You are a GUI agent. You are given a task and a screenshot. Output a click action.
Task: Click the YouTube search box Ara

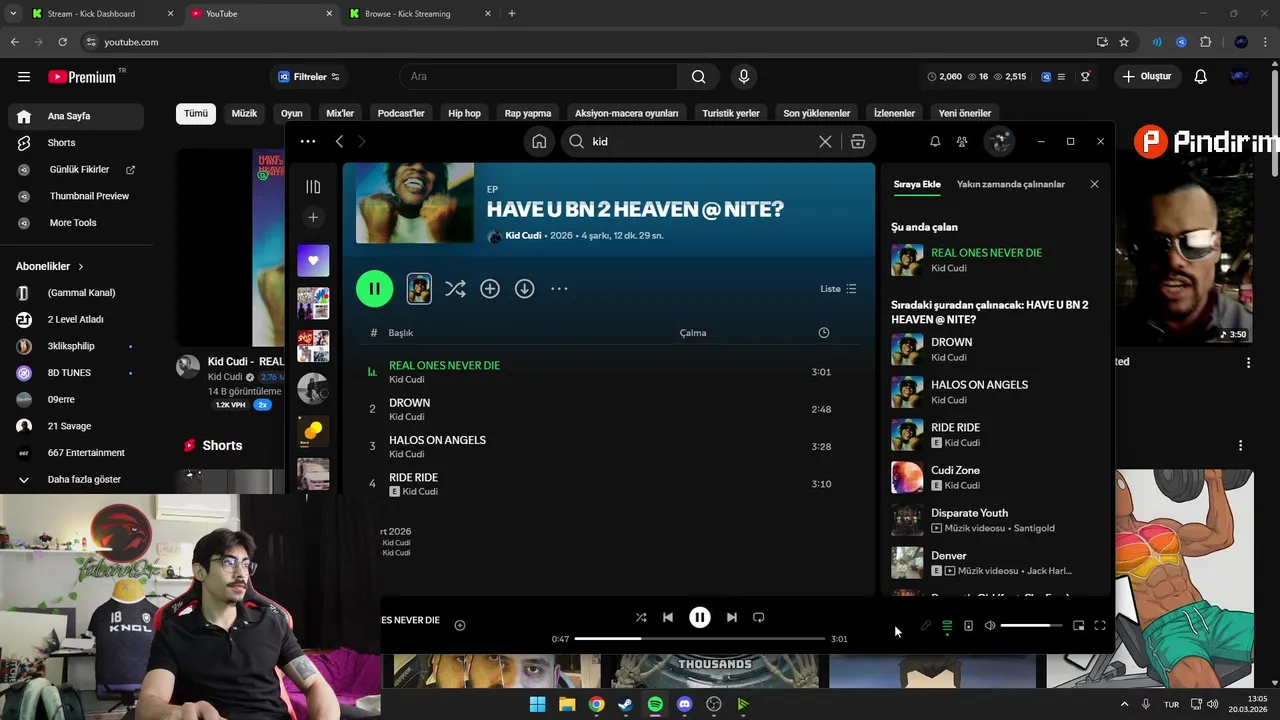click(x=540, y=77)
